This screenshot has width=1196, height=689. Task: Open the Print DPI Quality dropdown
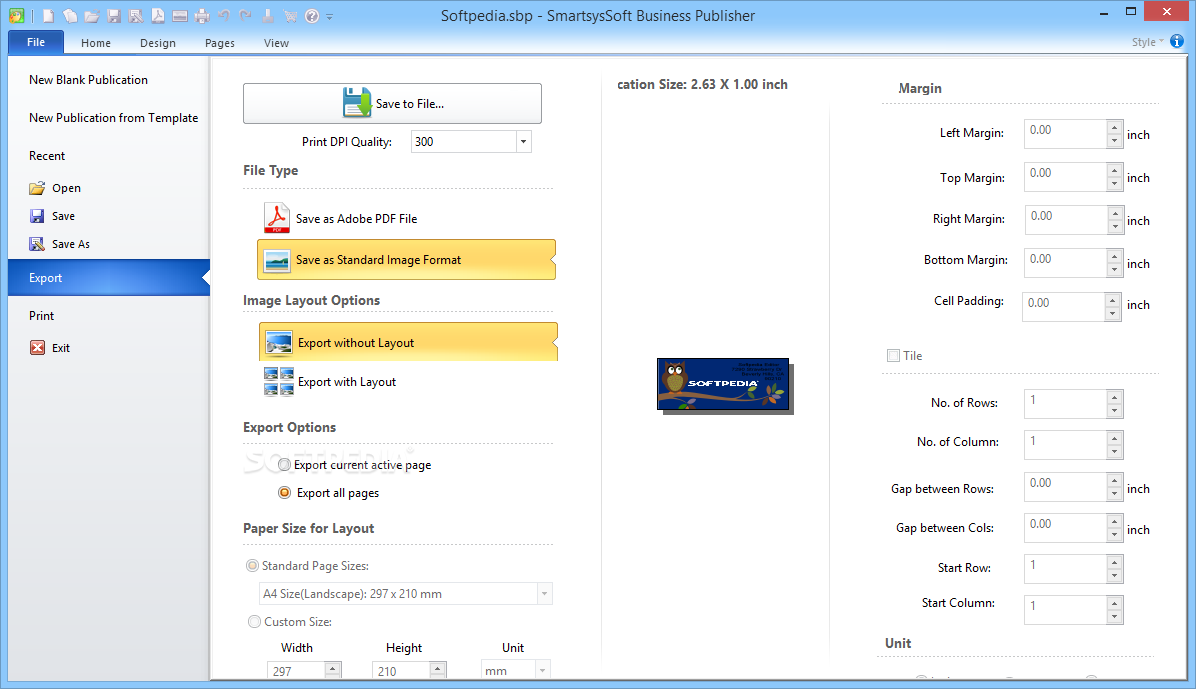(x=523, y=142)
